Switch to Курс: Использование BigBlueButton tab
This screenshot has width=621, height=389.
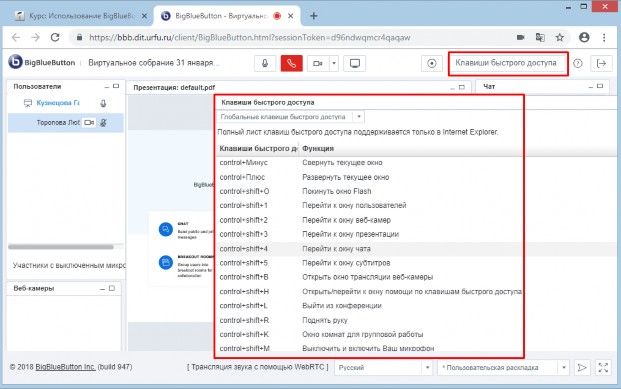[x=81, y=16]
